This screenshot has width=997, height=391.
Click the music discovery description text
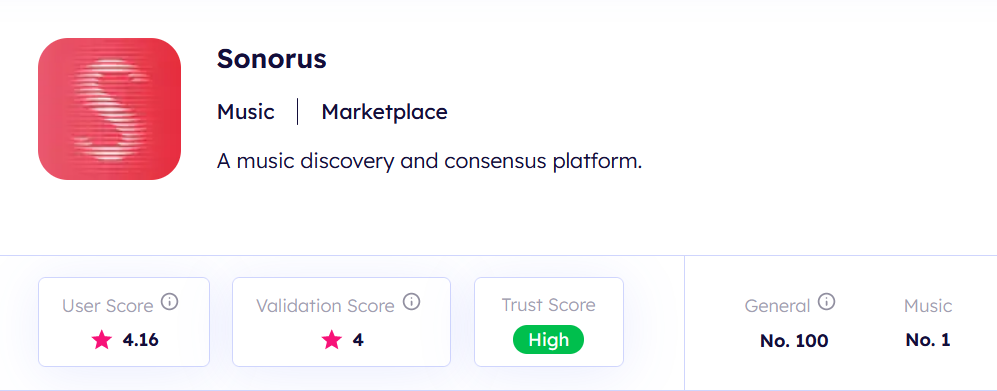tap(429, 161)
